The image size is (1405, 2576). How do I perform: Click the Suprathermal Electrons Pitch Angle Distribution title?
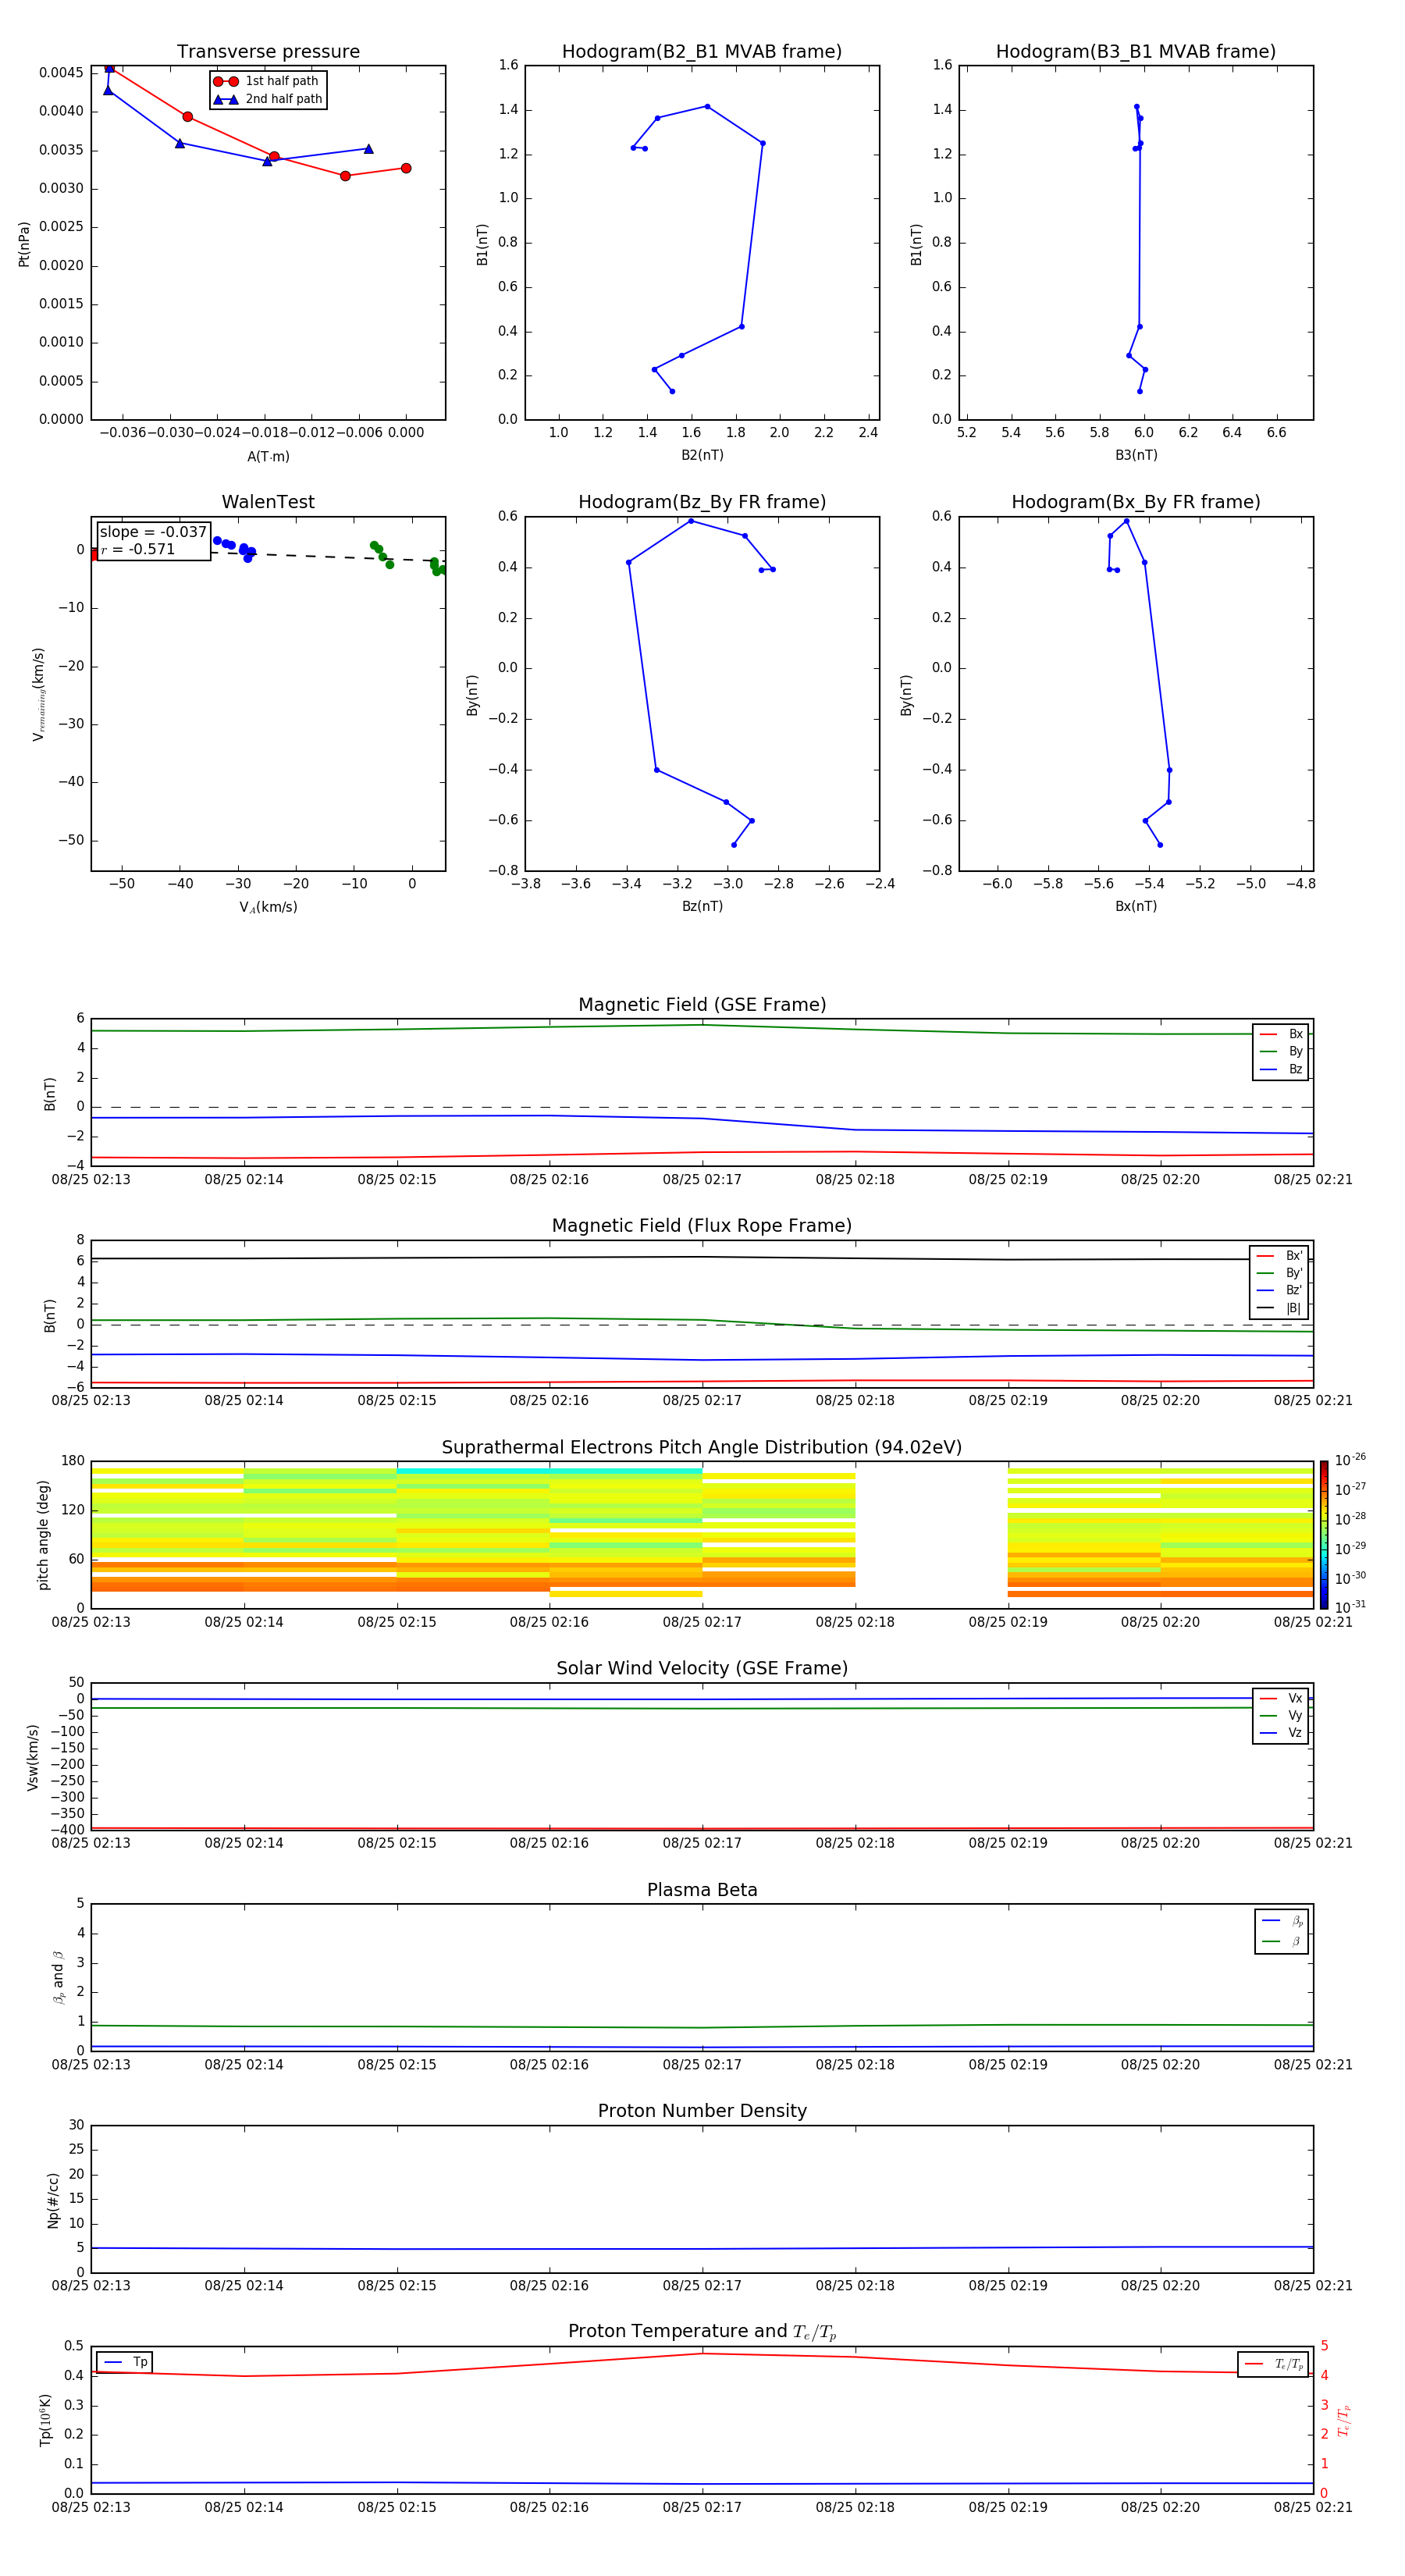[x=702, y=1447]
